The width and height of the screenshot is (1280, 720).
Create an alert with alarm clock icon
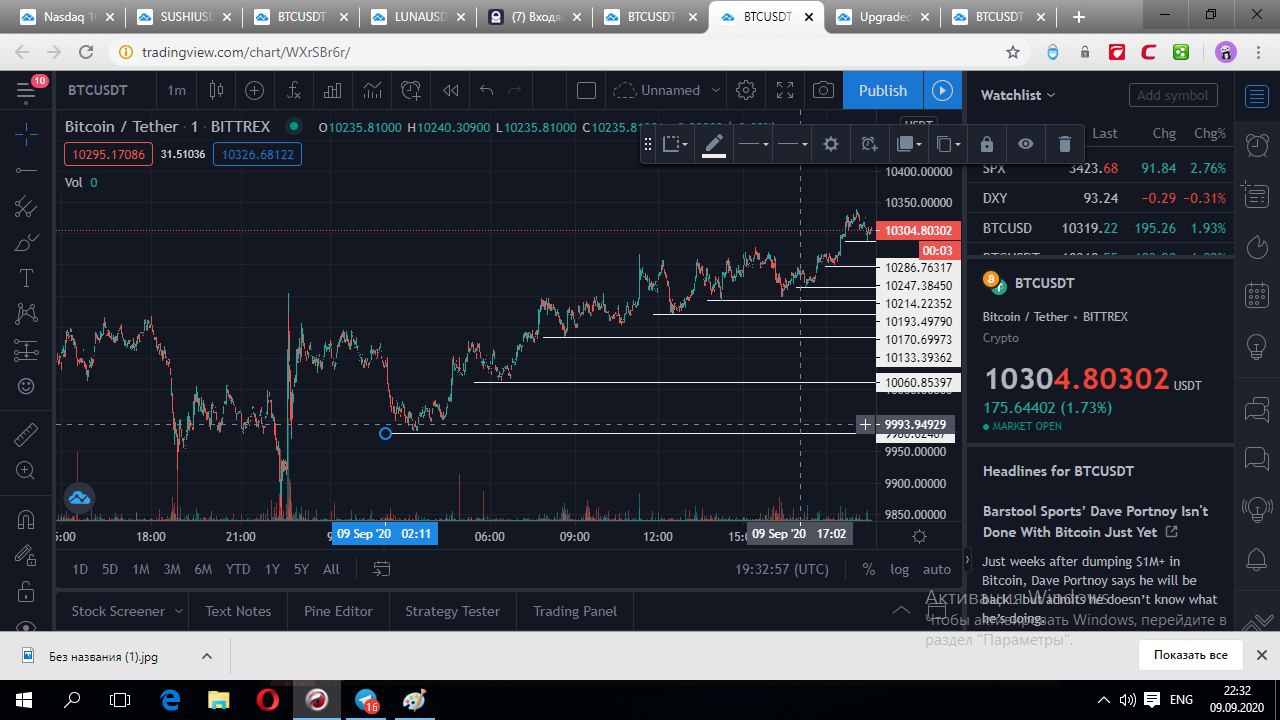coord(411,91)
